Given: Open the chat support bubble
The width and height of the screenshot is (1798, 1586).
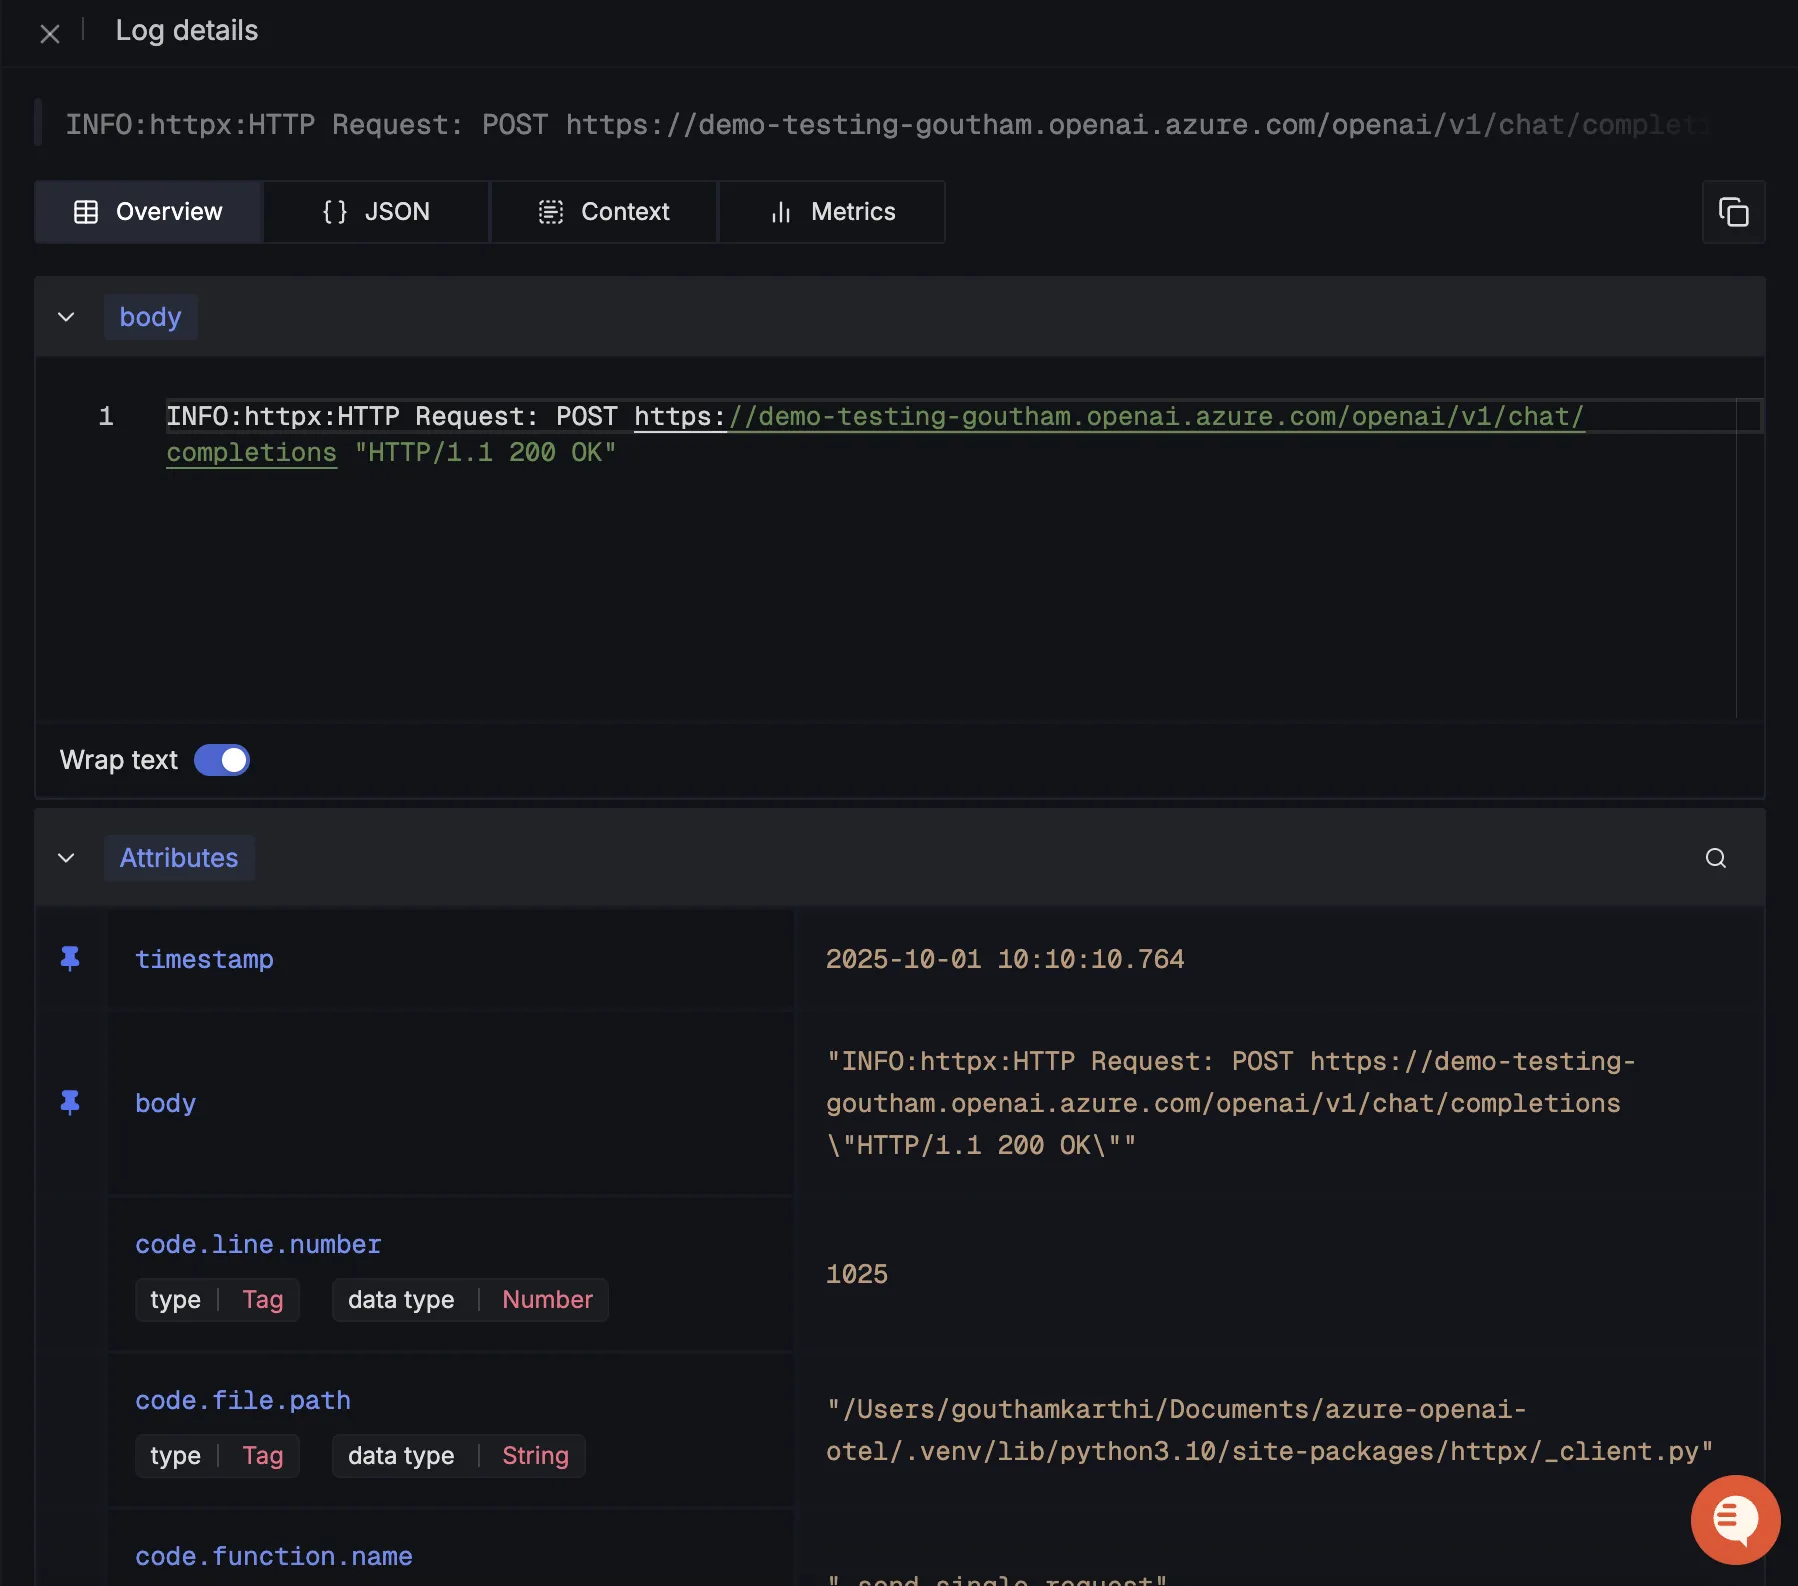Looking at the screenshot, I should coord(1735,1519).
